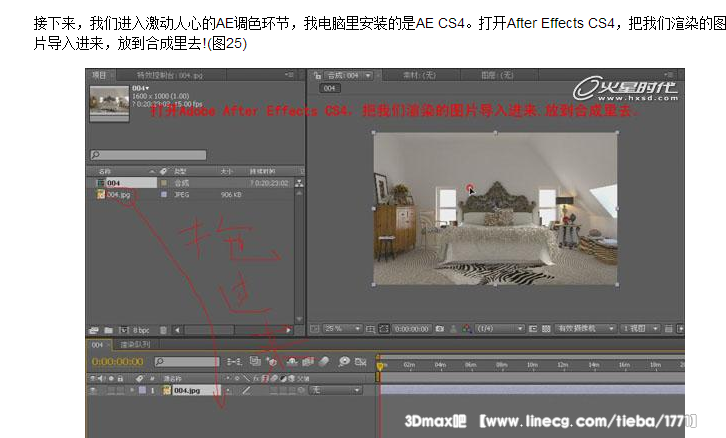Click the viewer current time 0:00:00:00 button

(x=412, y=329)
